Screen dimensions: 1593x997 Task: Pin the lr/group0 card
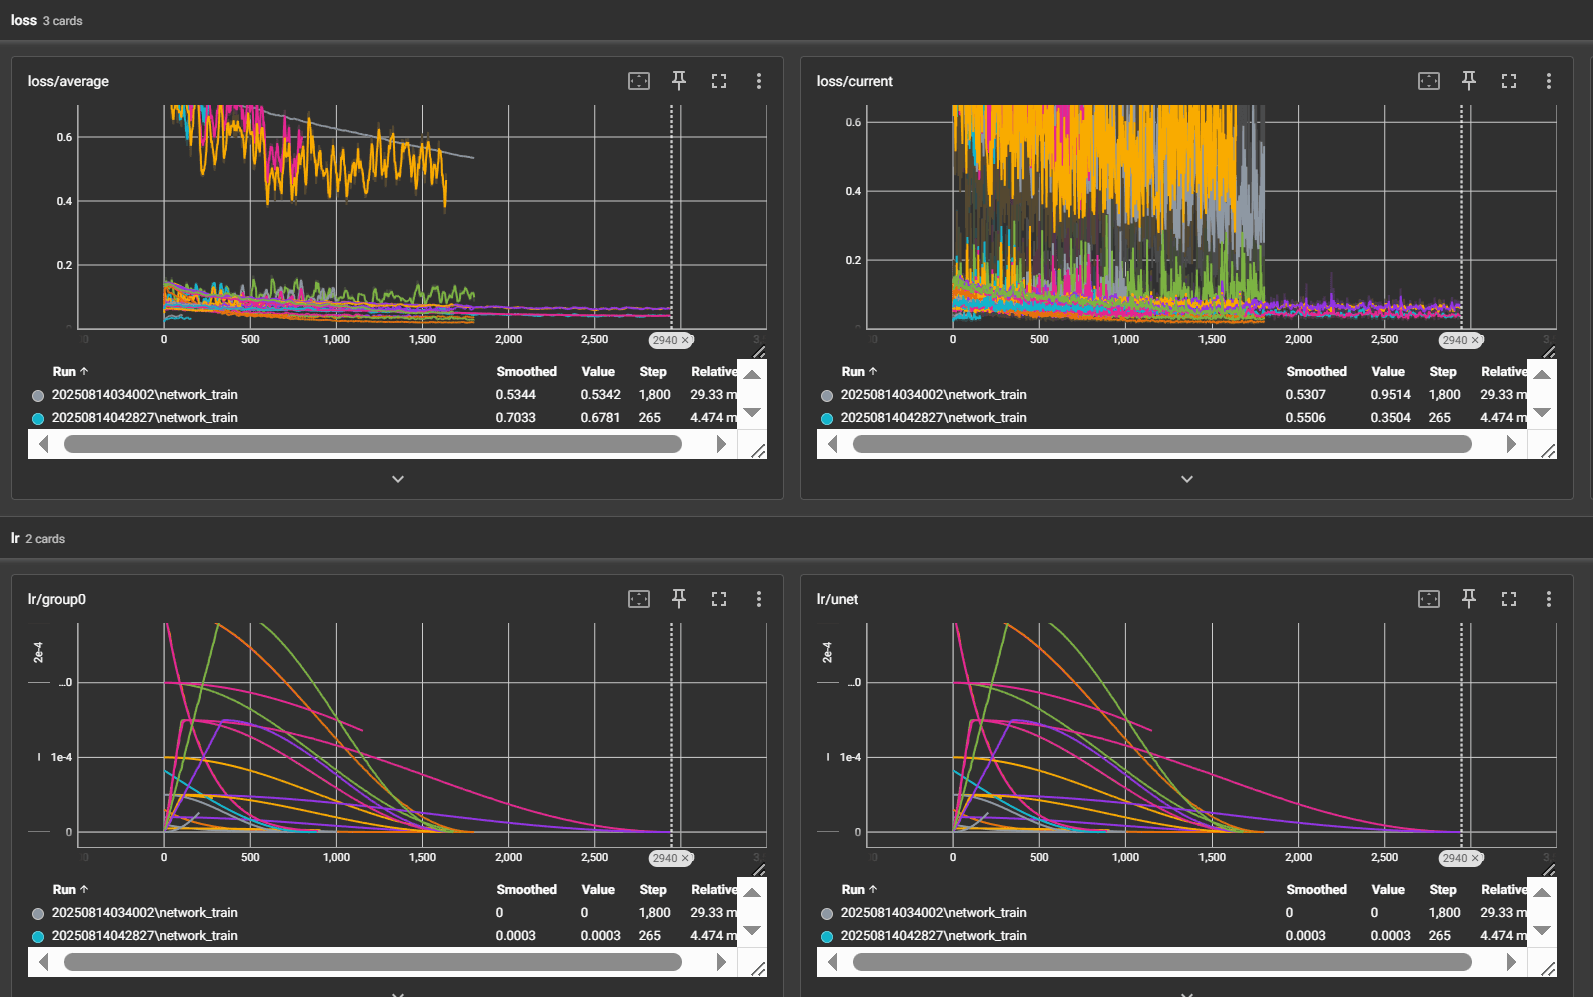(679, 599)
